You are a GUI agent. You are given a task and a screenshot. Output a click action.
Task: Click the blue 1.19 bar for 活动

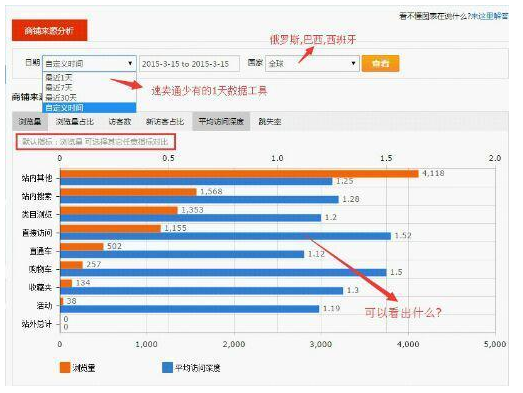[189, 309]
